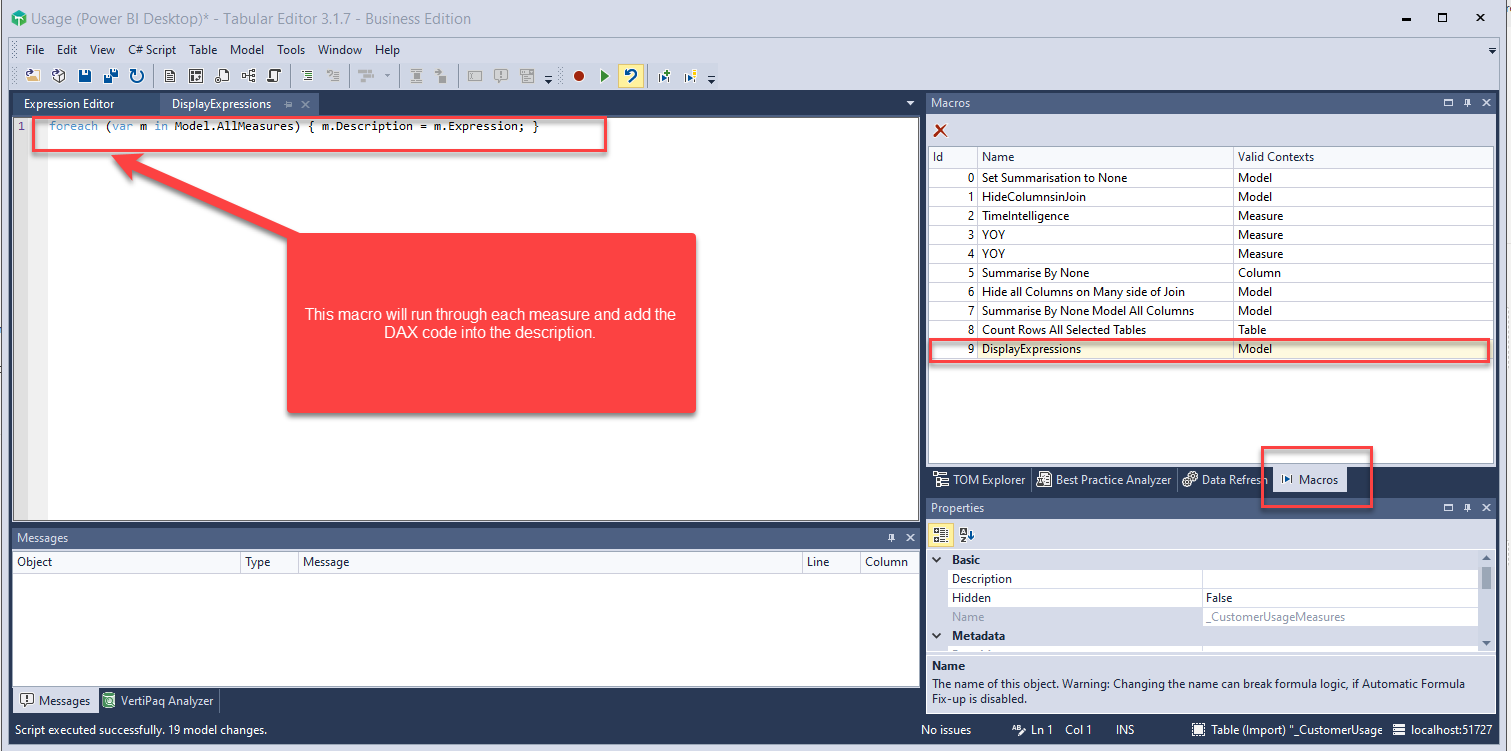
Task: Click the localhost:51727 status bar entry
Action: [x=1444, y=730]
